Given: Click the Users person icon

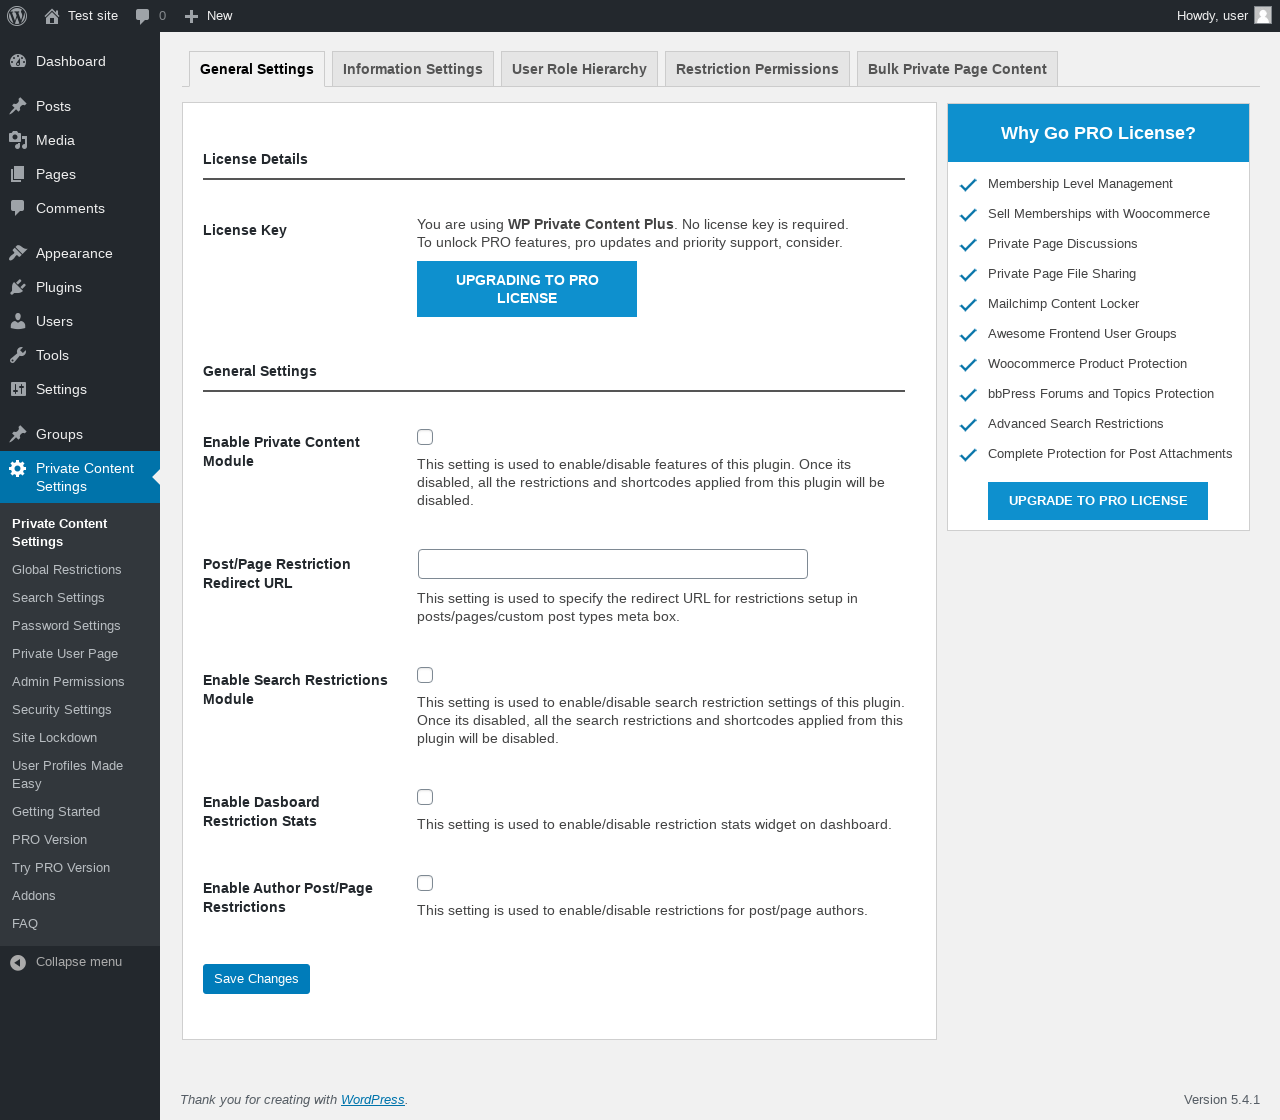Looking at the screenshot, I should (x=18, y=321).
